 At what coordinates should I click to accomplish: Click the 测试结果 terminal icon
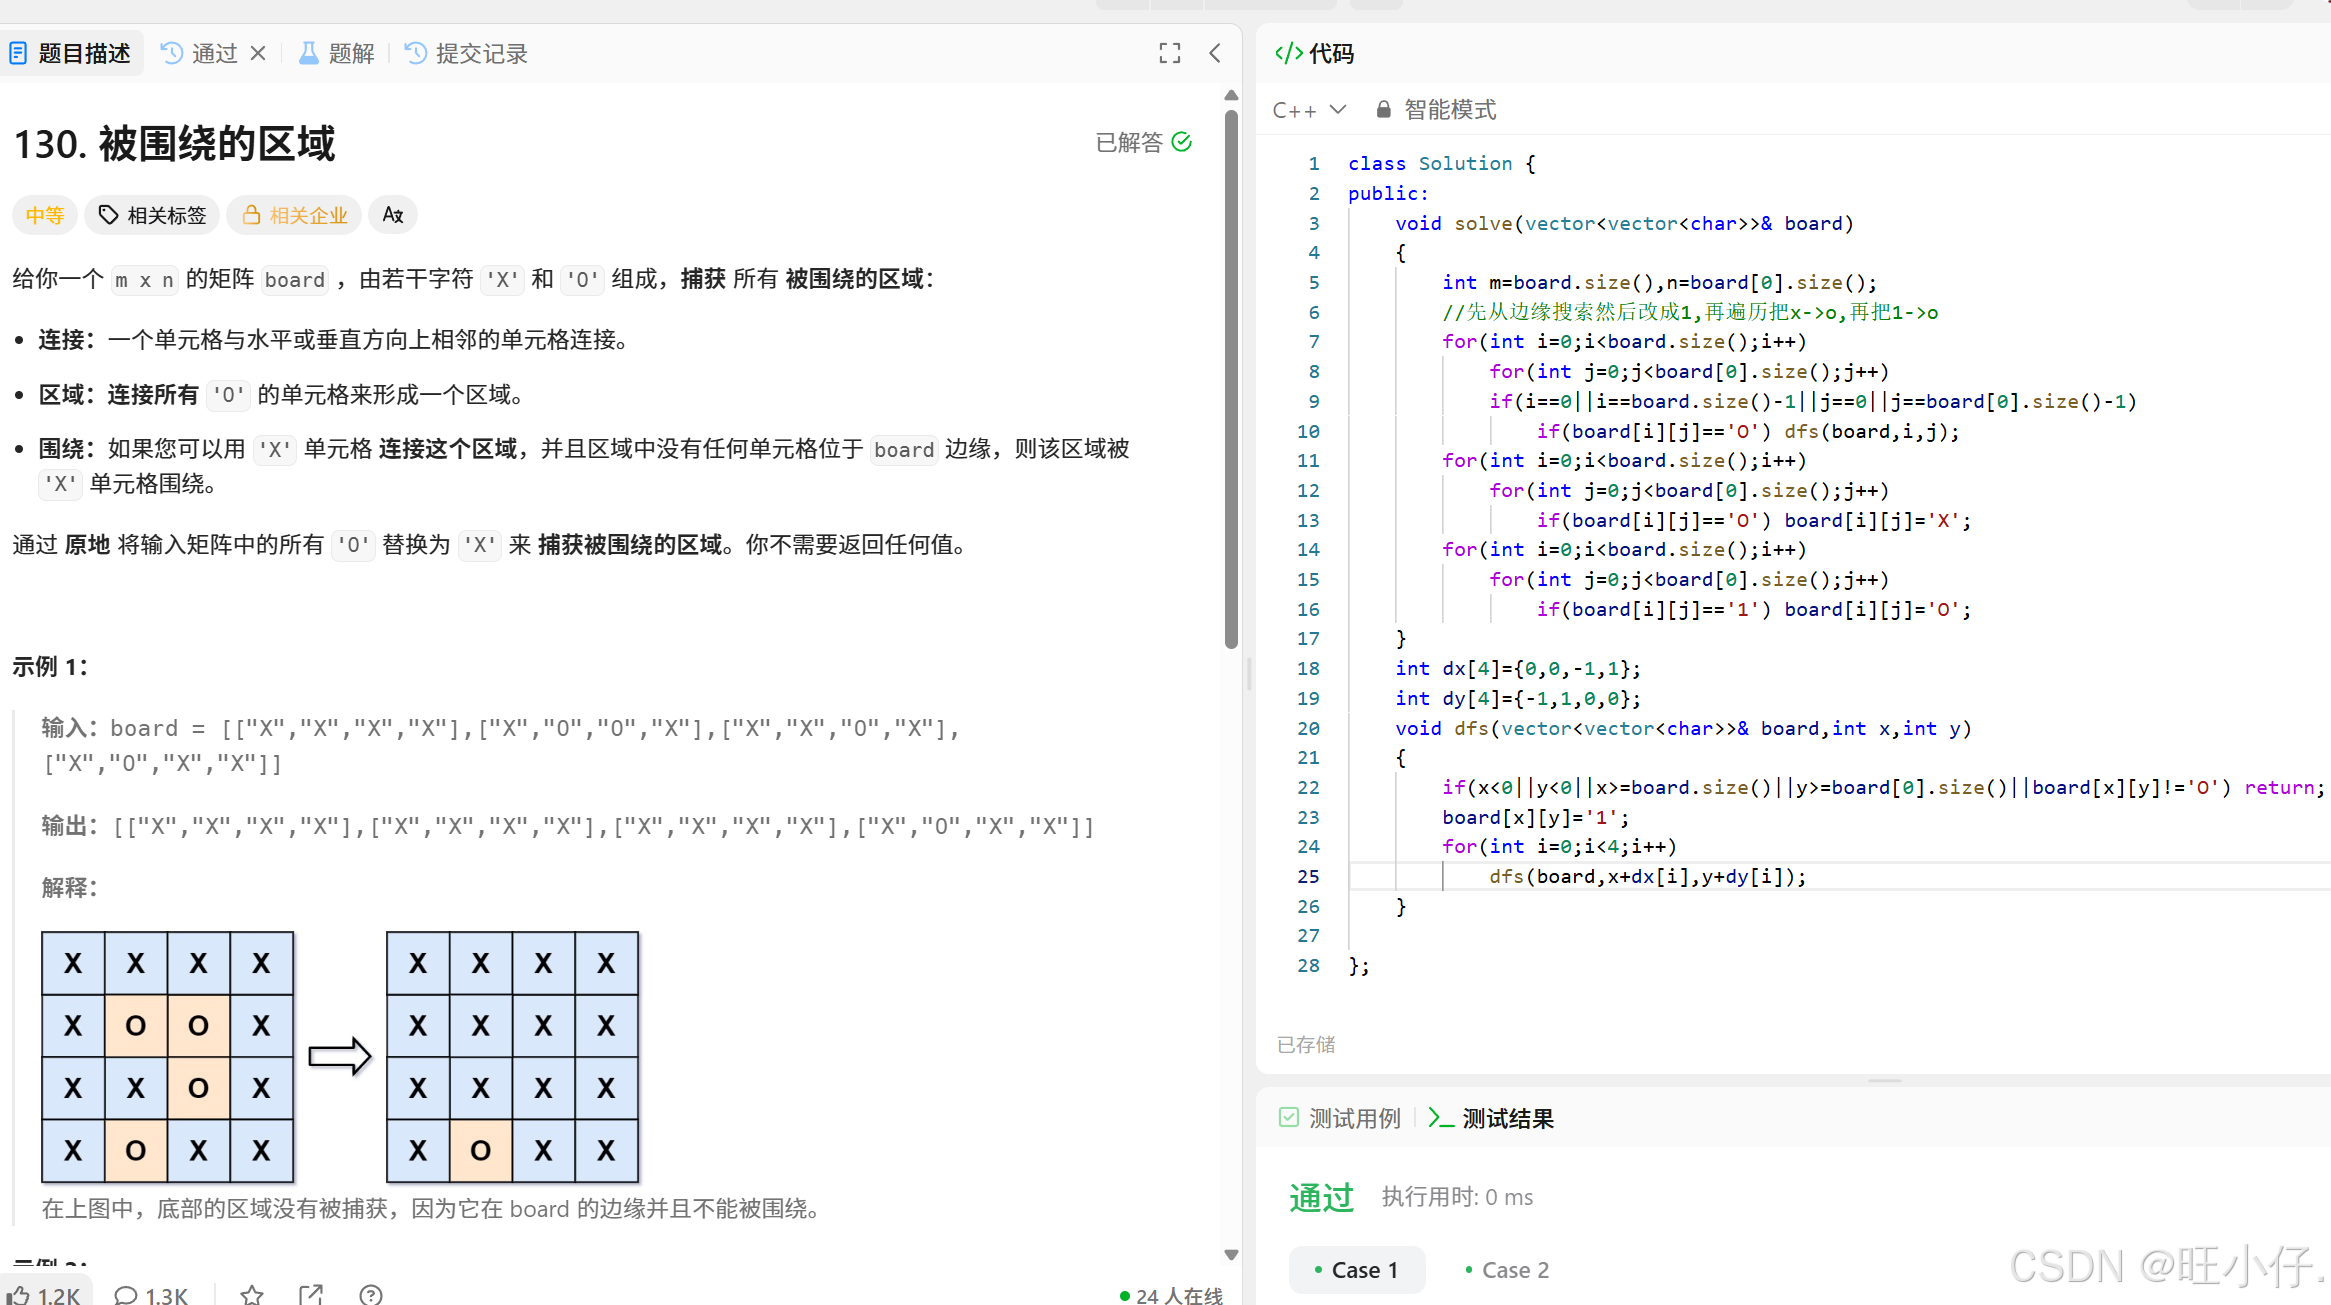click(1441, 1118)
